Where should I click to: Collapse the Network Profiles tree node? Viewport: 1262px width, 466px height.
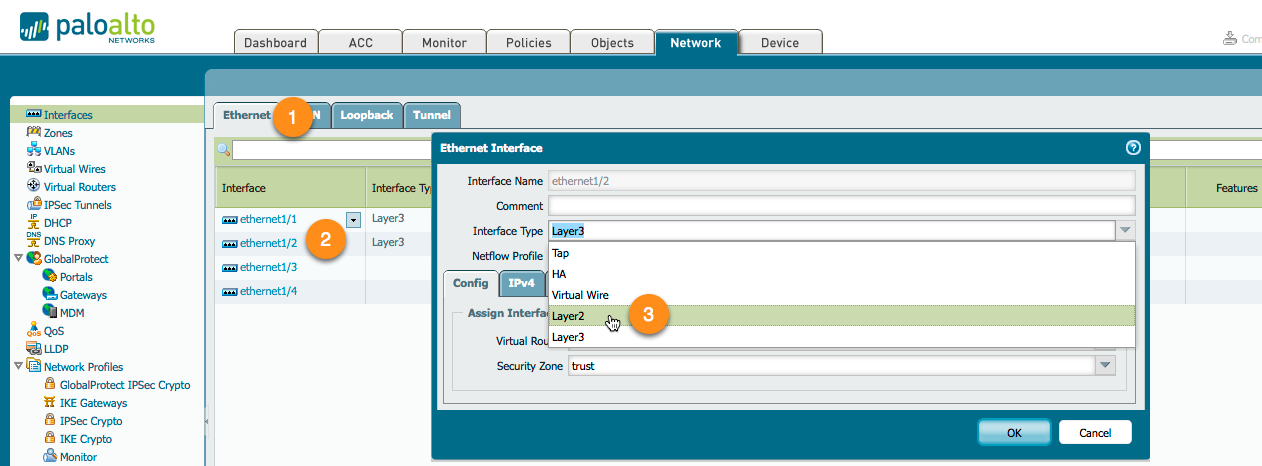click(x=18, y=367)
